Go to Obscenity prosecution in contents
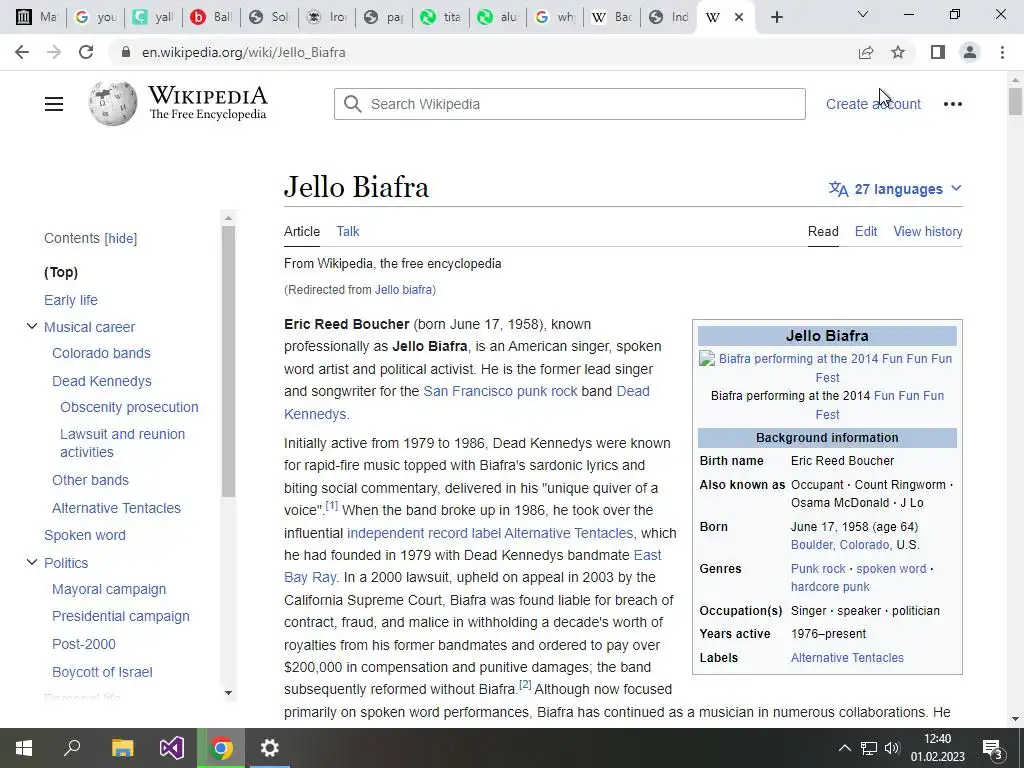The image size is (1024, 768). pyautogui.click(x=129, y=407)
